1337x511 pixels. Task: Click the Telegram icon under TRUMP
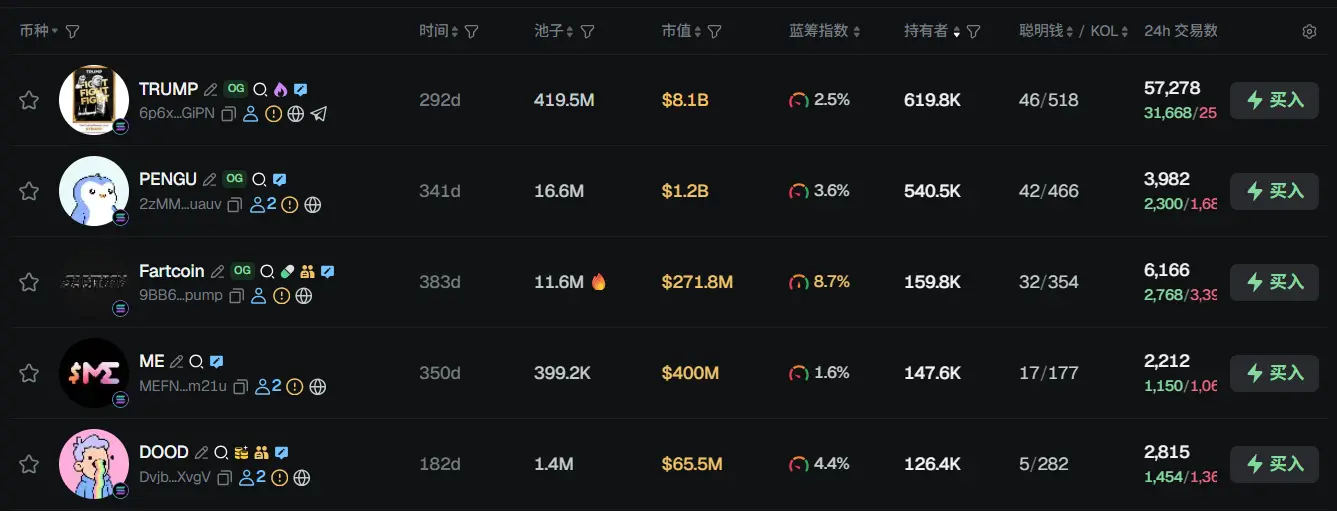(x=319, y=114)
